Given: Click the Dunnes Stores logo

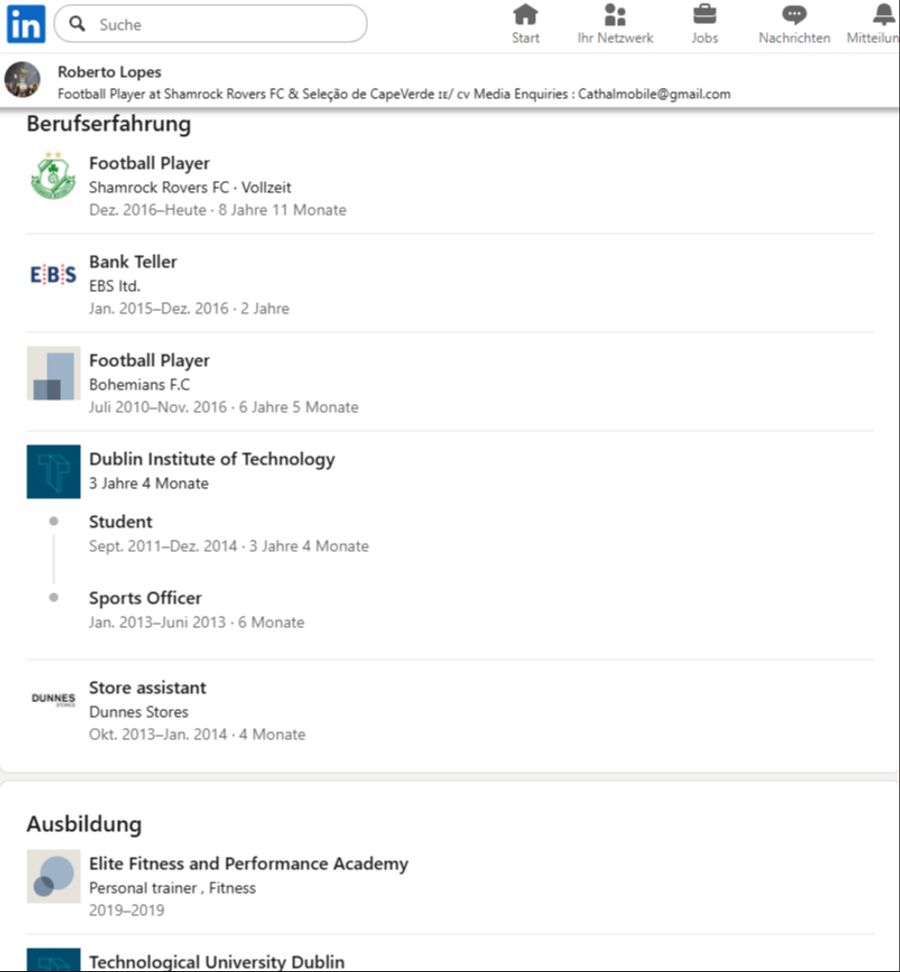Looking at the screenshot, I should coord(53,699).
